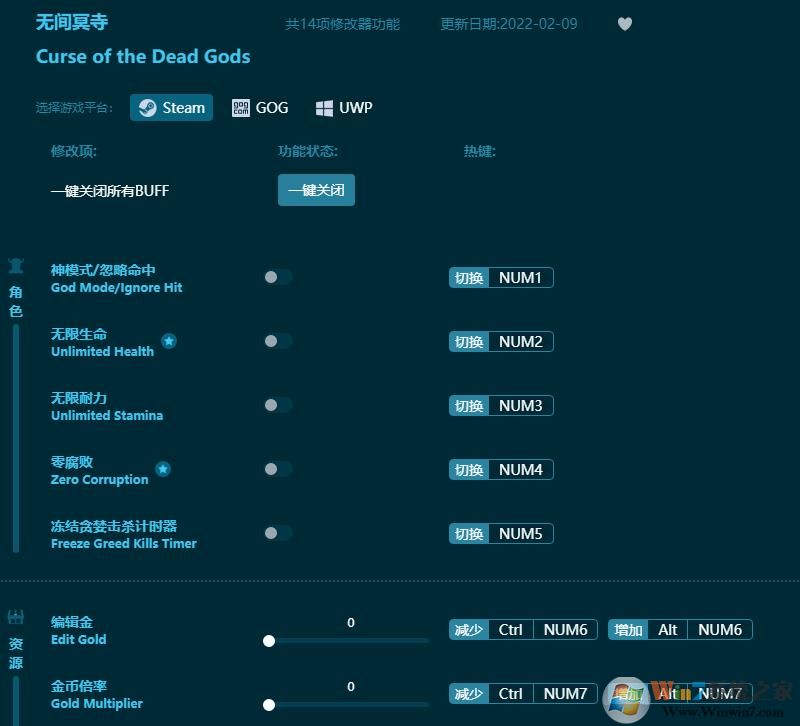Viewport: 800px width, 726px height.
Task: Click the star icon beside Zero Corruption
Action: [163, 469]
